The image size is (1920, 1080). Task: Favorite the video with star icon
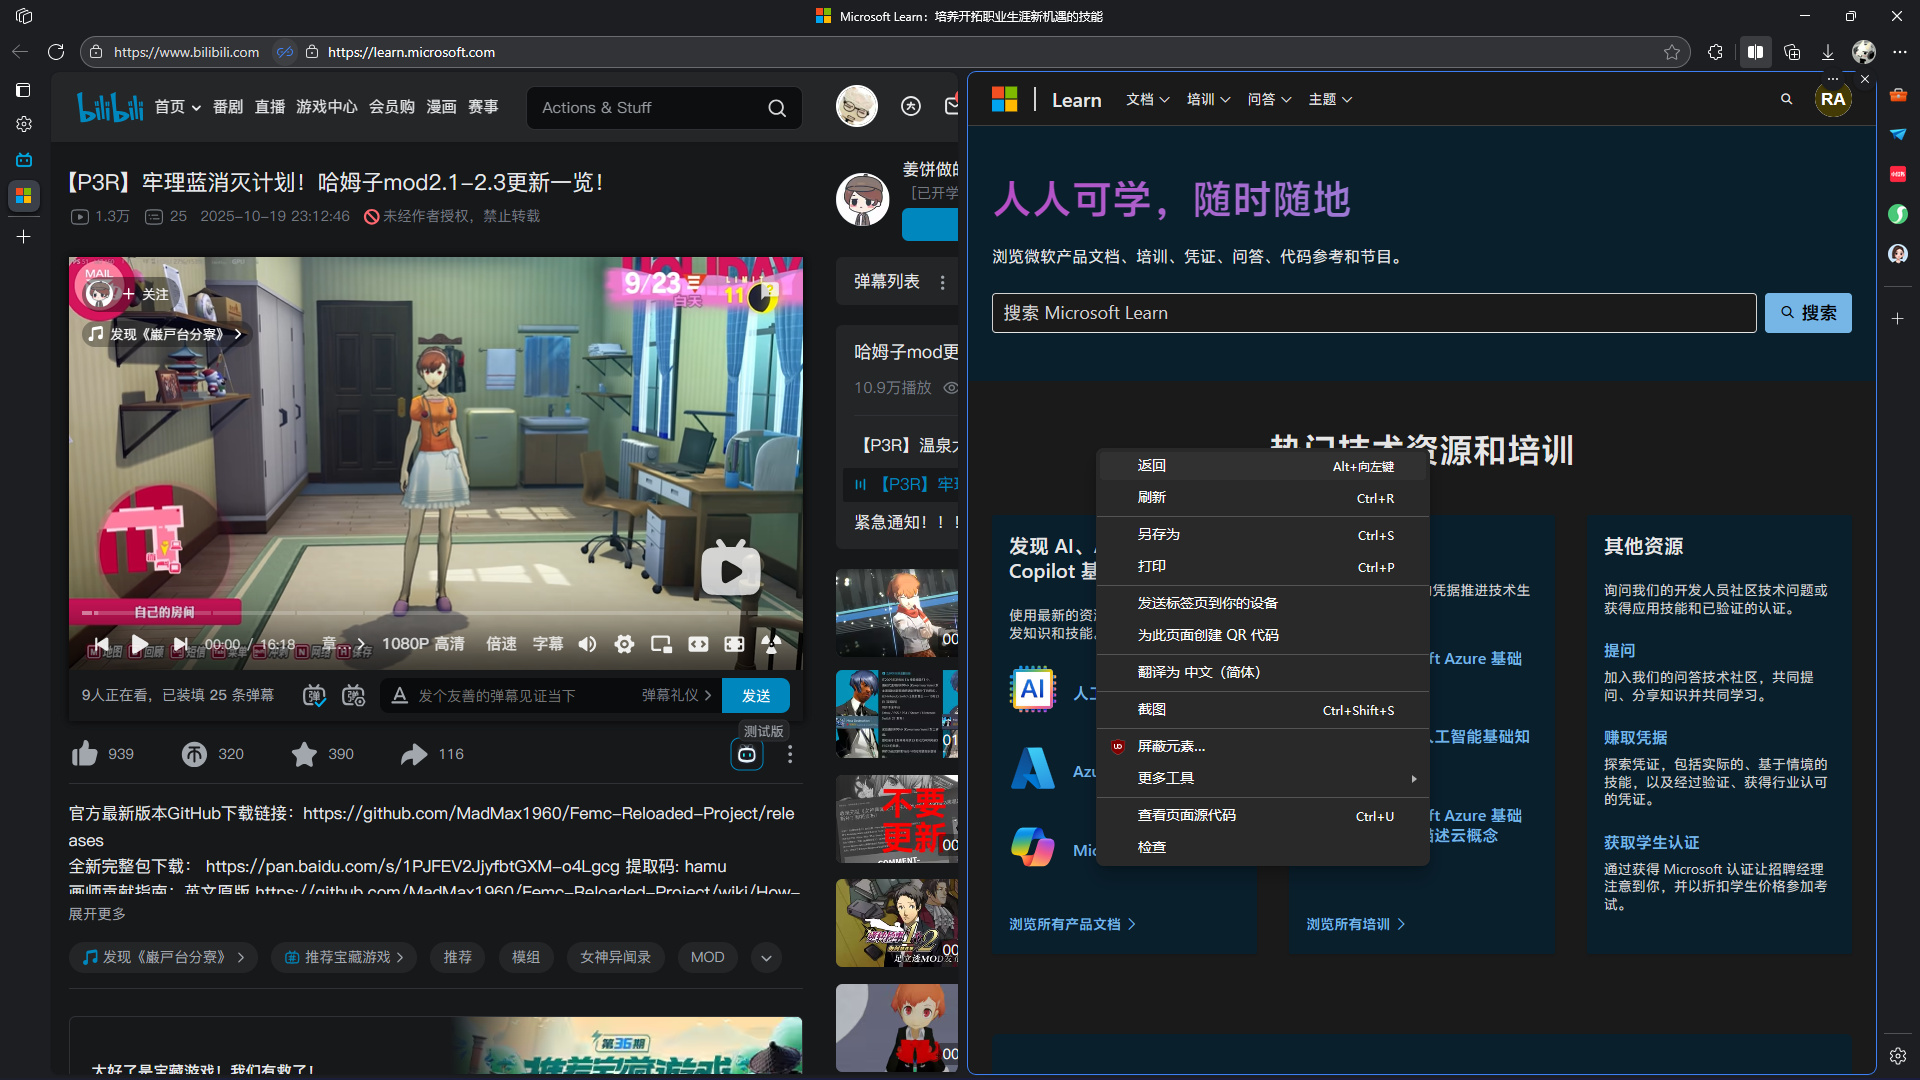pos(304,754)
